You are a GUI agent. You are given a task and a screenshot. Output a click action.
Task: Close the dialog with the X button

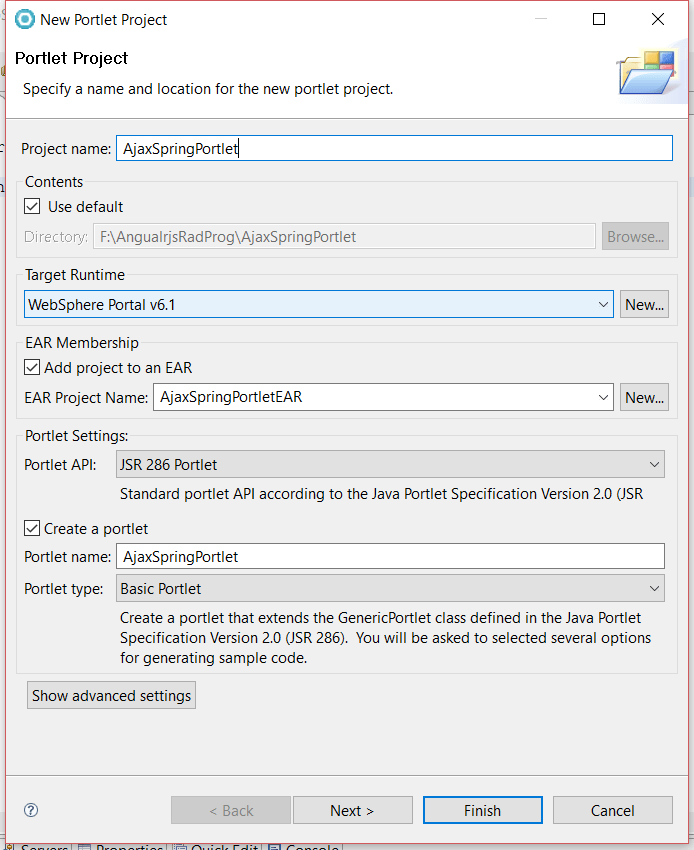tap(657, 19)
